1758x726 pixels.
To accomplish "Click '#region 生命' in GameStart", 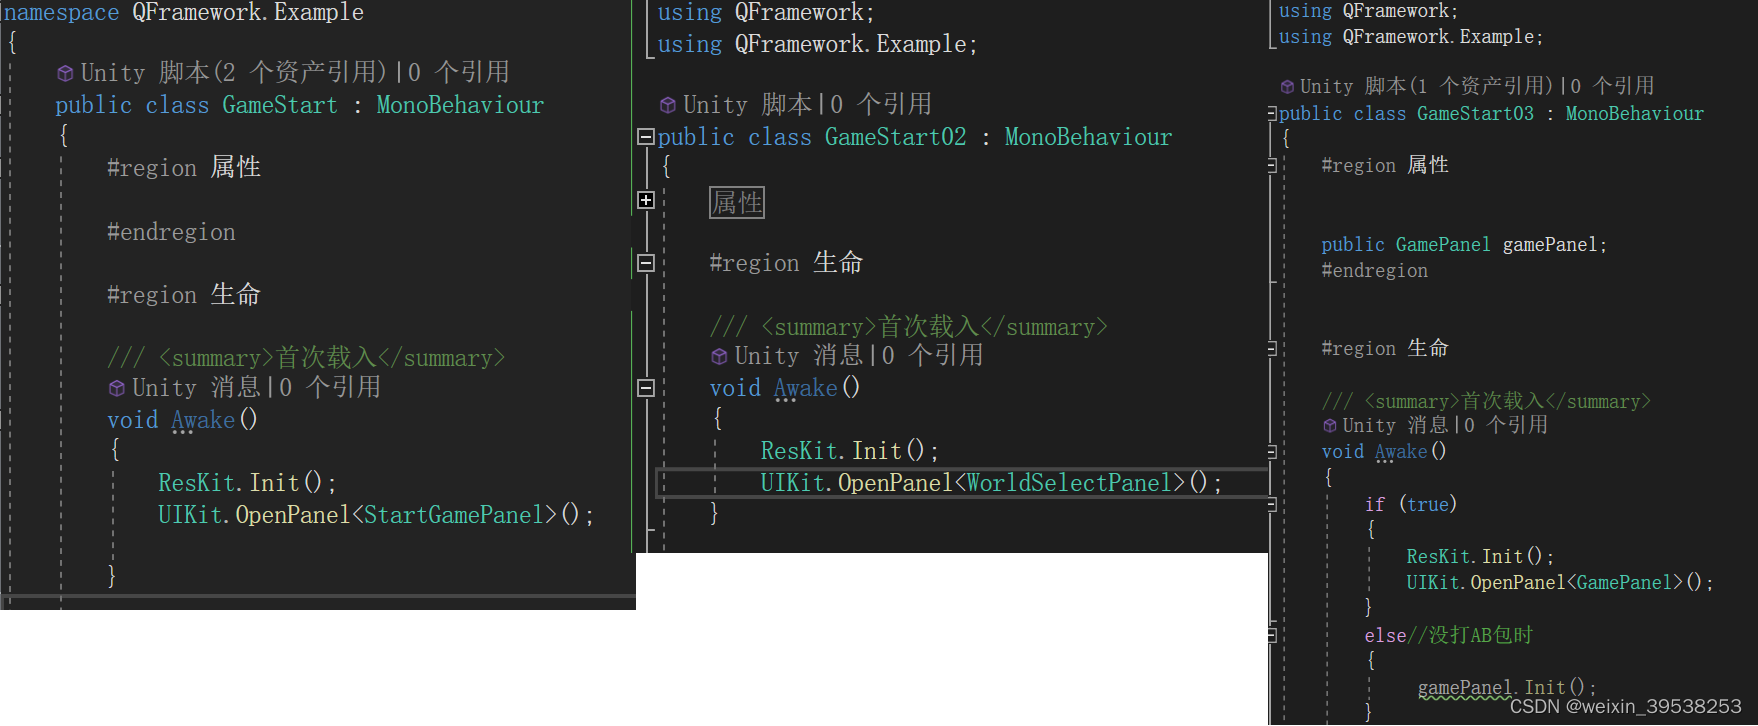I will 184,295.
